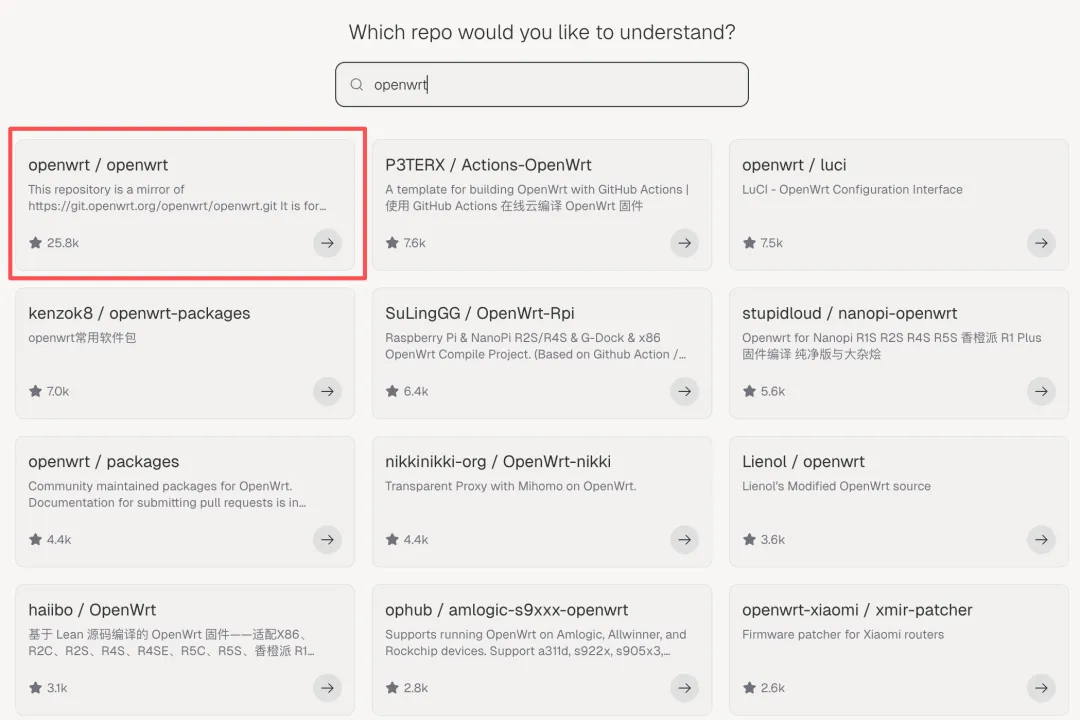Click star icon beside 3.1k
The image size is (1080, 720).
click(x=35, y=688)
